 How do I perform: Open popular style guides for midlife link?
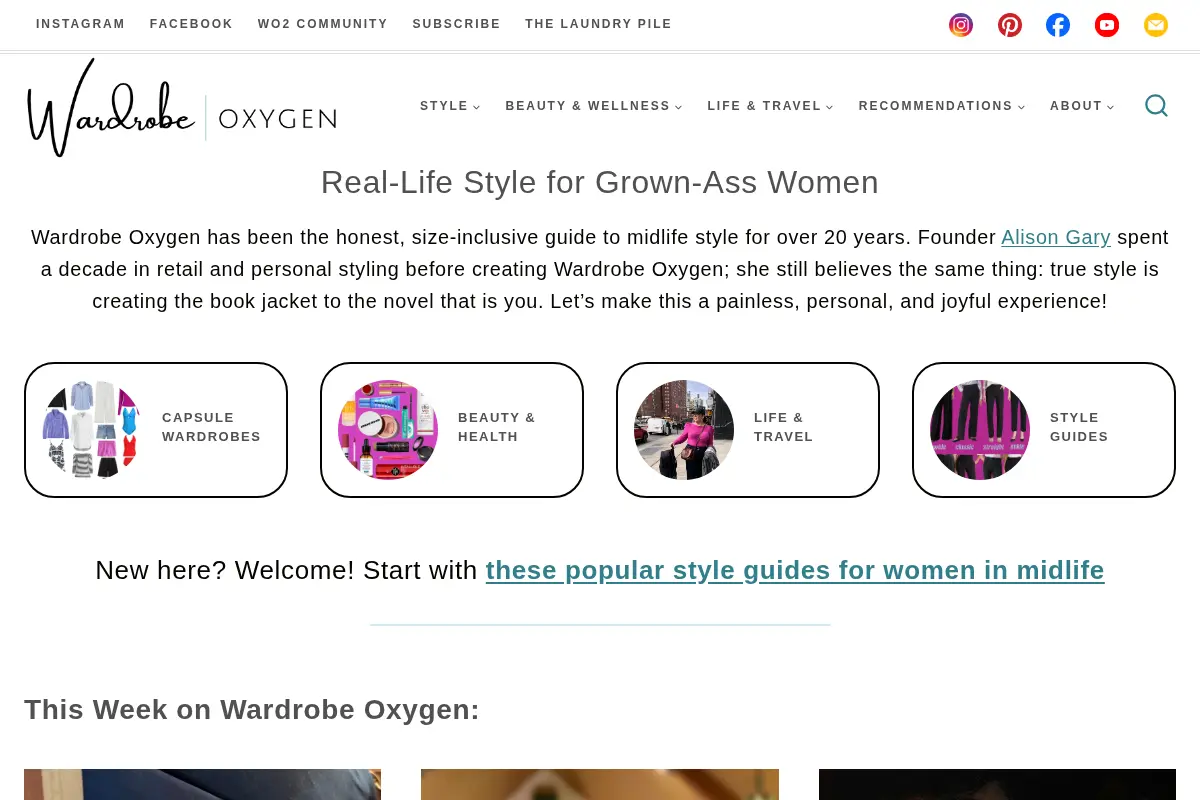coord(795,570)
